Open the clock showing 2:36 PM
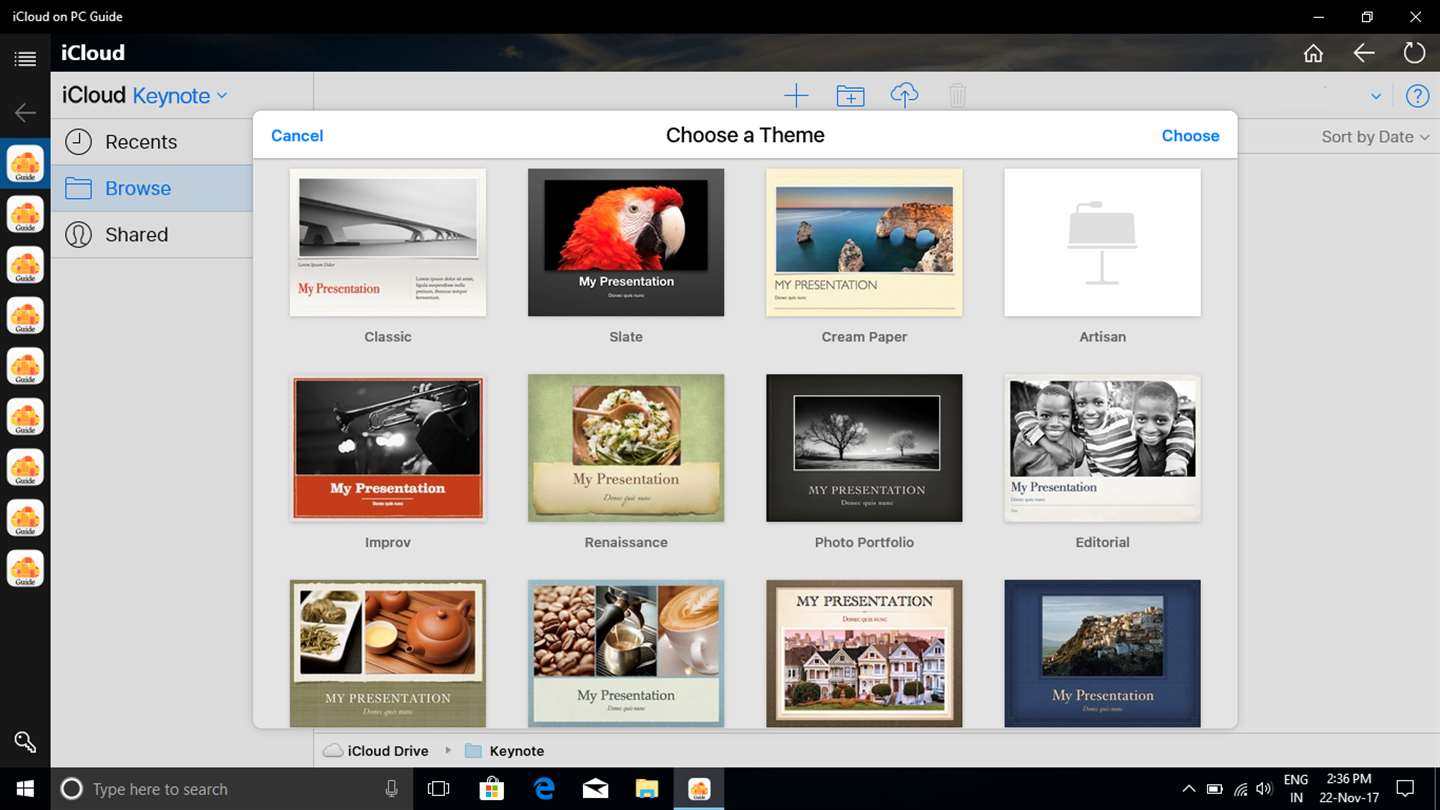This screenshot has height=810, width=1440. coord(1349,789)
